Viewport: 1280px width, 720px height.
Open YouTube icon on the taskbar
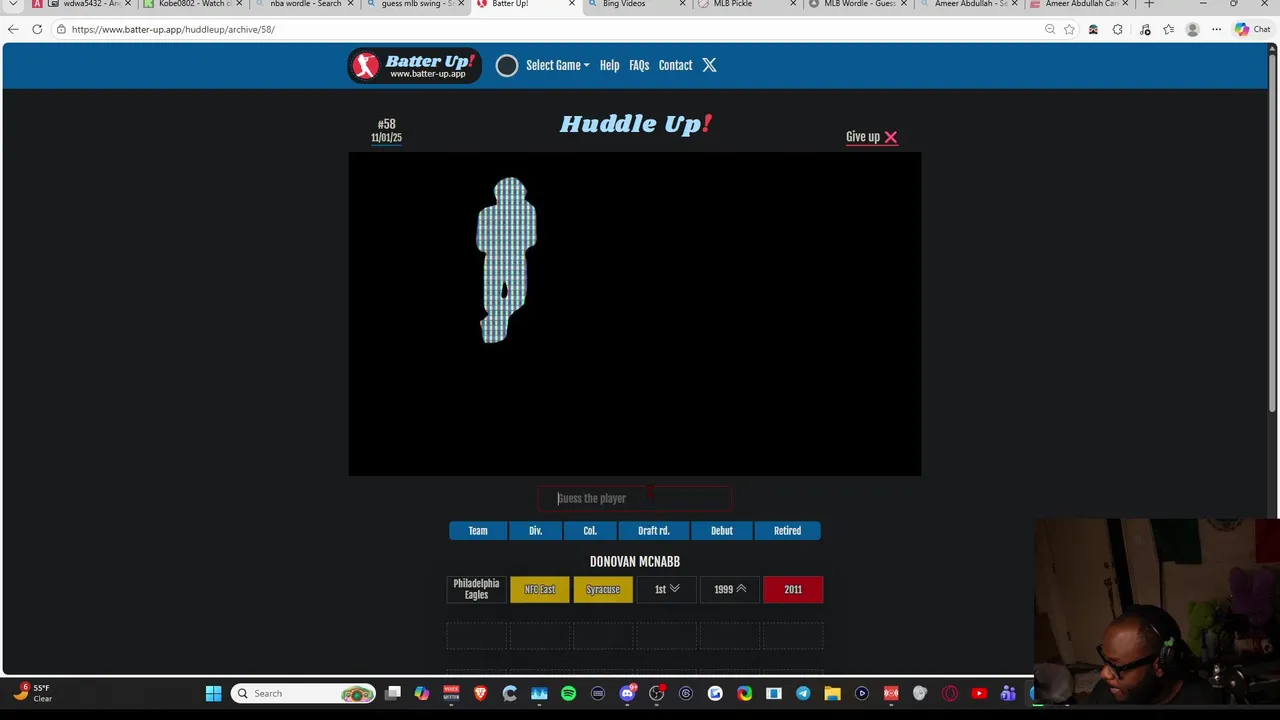[x=979, y=693]
